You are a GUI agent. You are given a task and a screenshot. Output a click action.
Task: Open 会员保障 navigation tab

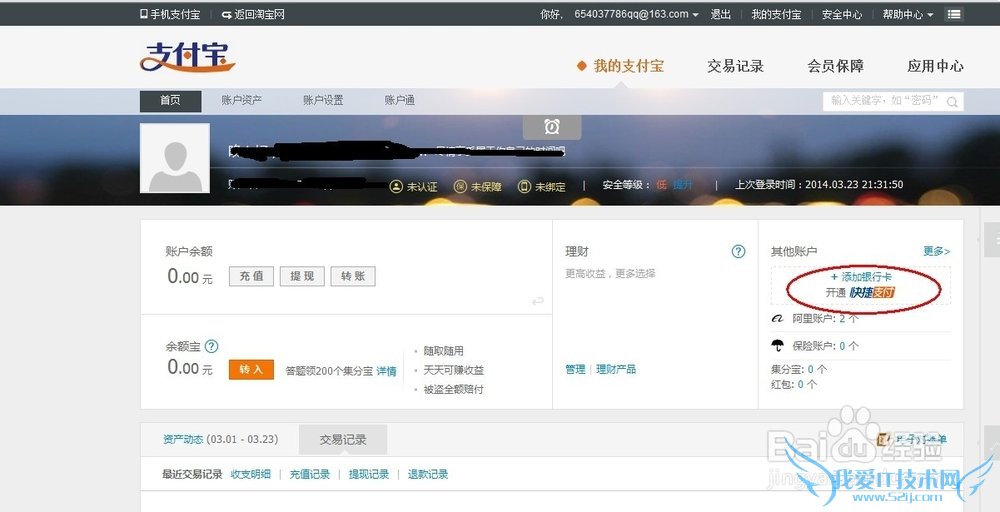point(835,66)
